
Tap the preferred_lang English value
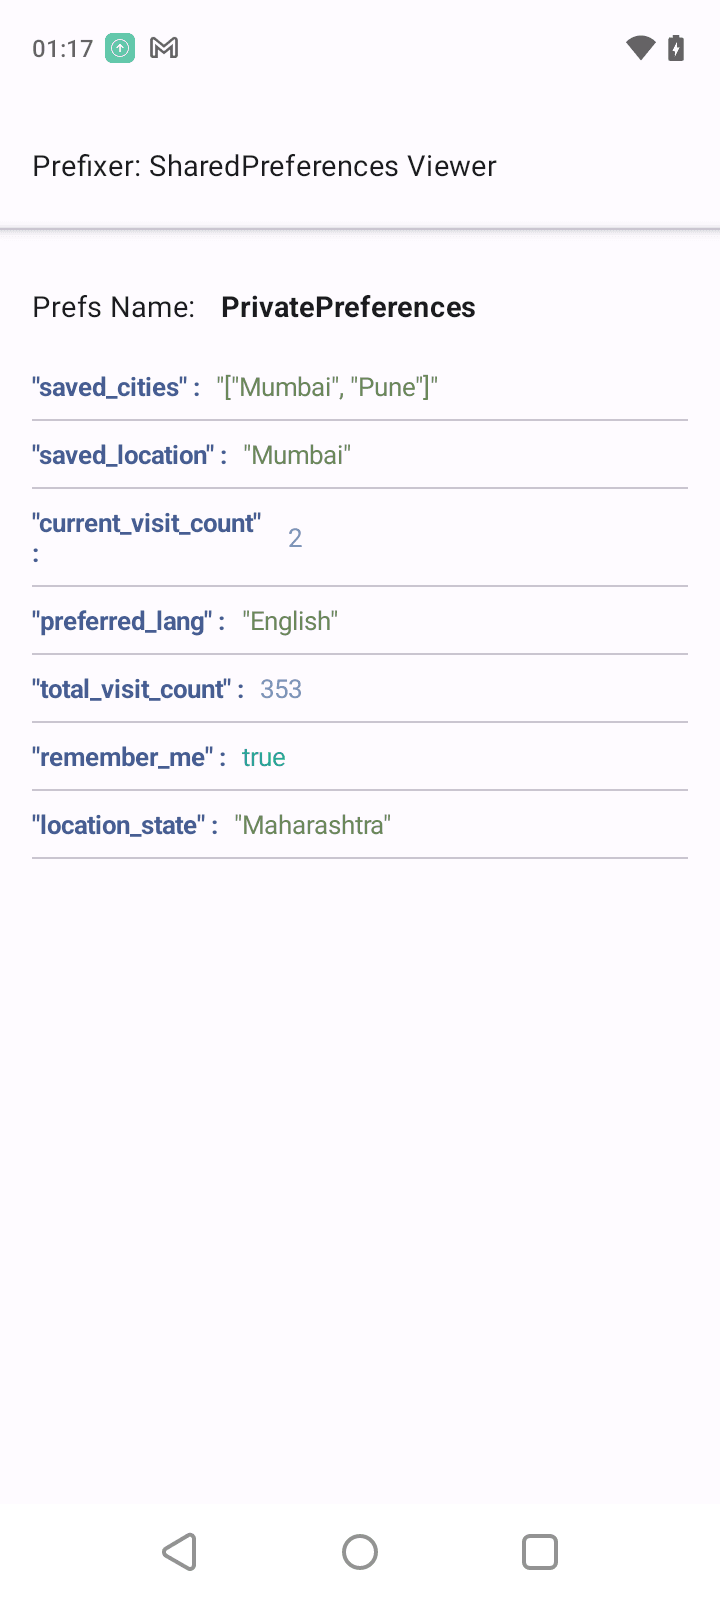(290, 621)
